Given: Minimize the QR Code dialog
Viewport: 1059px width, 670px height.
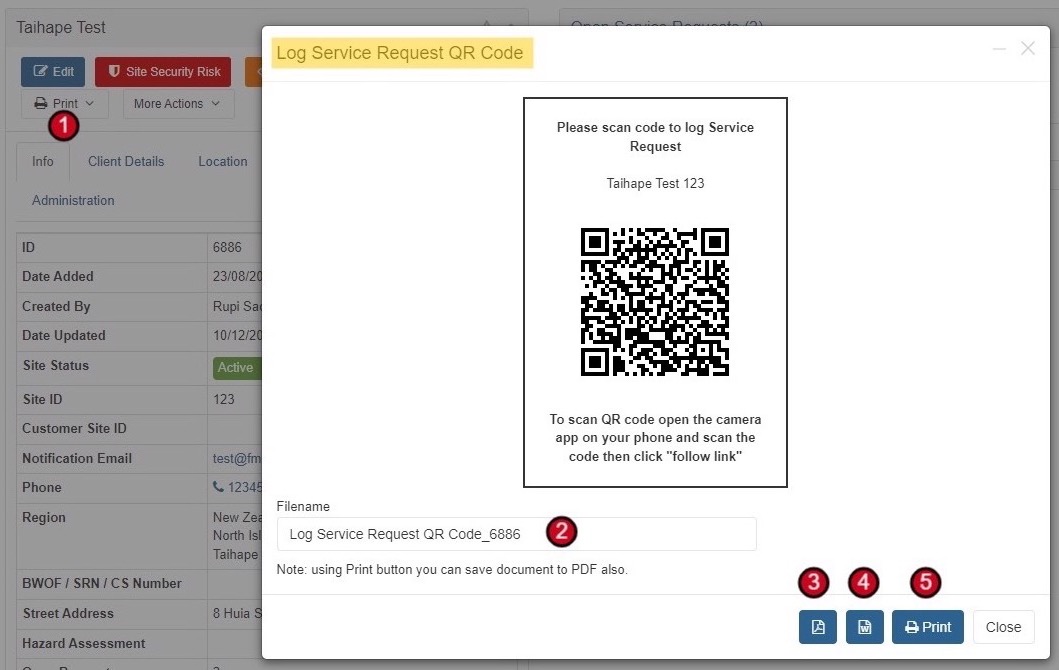Looking at the screenshot, I should 1000,49.
